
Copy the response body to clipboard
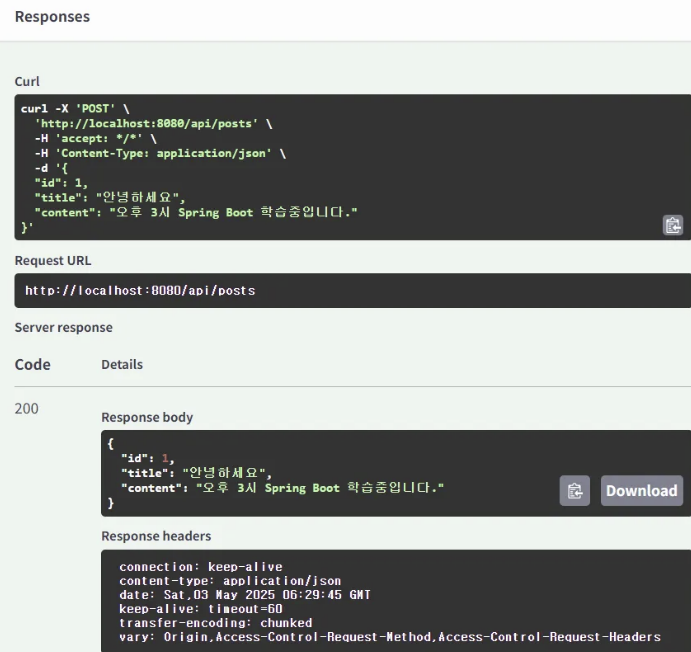coord(575,490)
